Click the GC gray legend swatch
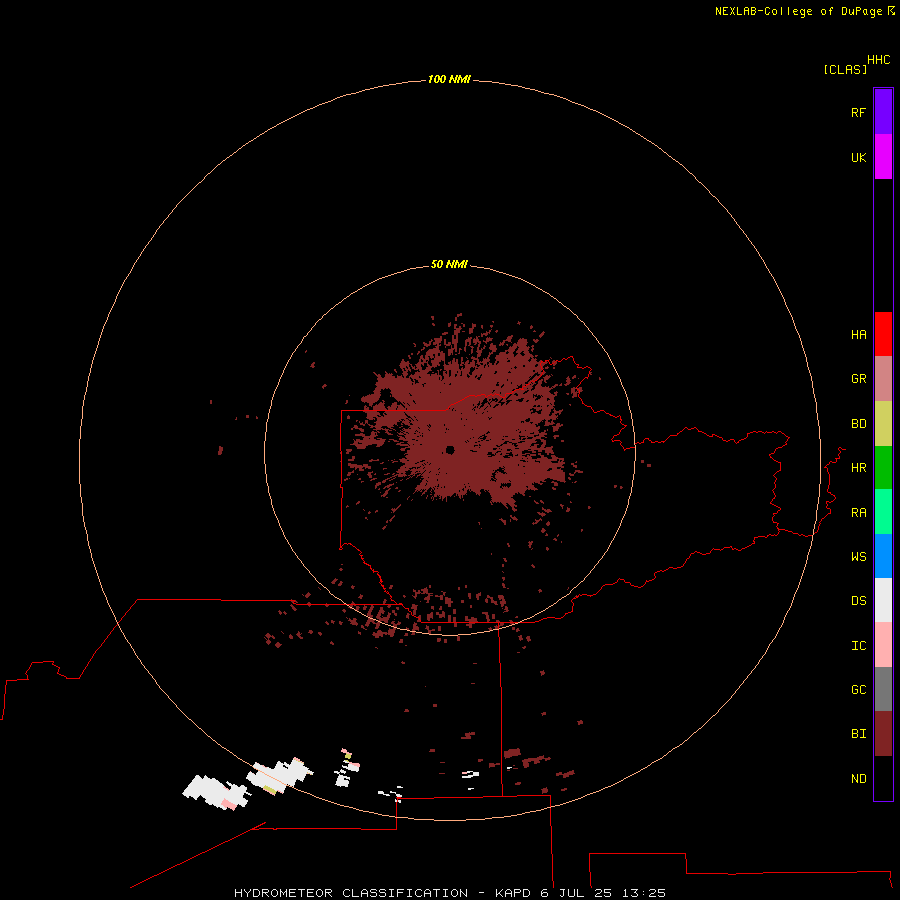The height and width of the screenshot is (900, 900). (883, 689)
